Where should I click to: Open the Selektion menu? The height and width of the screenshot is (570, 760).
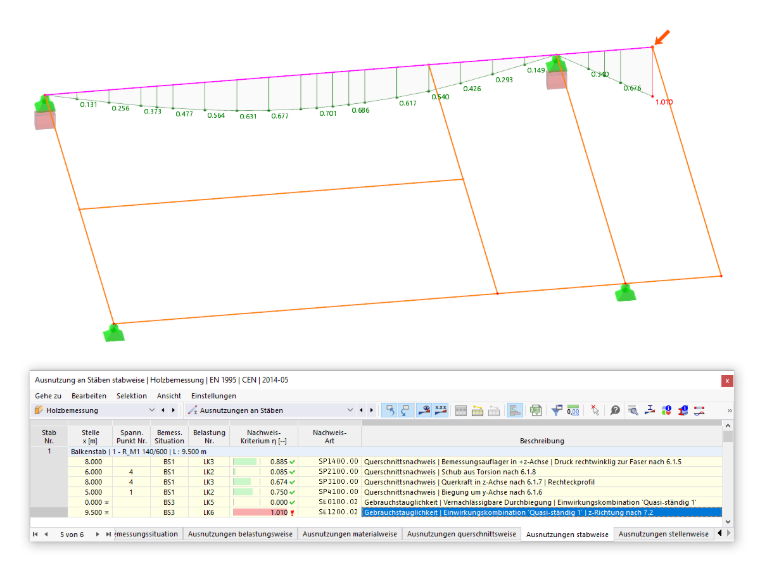tap(131, 396)
